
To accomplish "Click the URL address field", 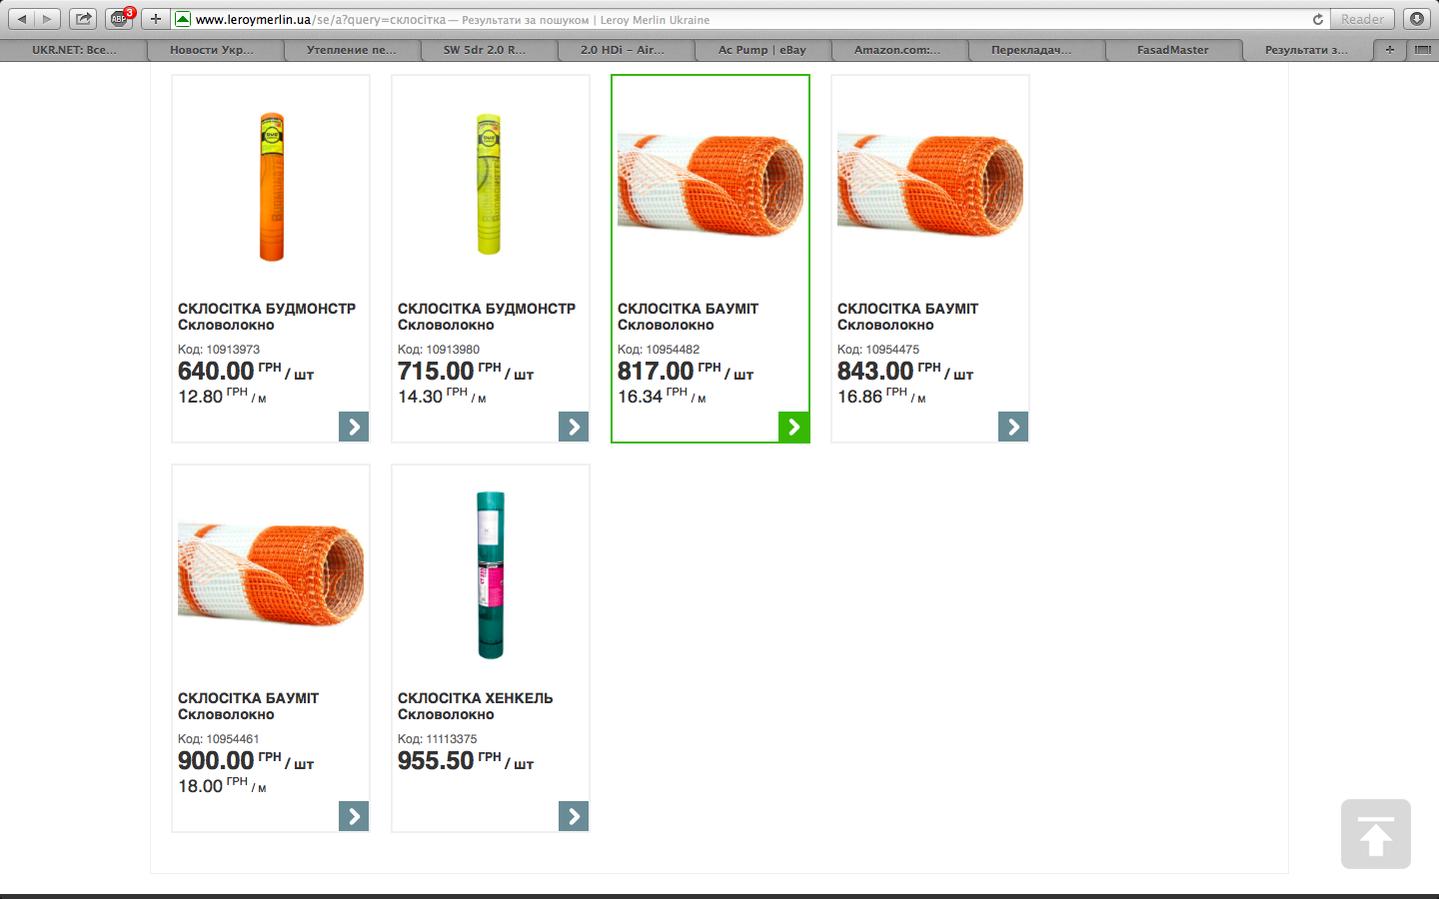I will [740, 19].
